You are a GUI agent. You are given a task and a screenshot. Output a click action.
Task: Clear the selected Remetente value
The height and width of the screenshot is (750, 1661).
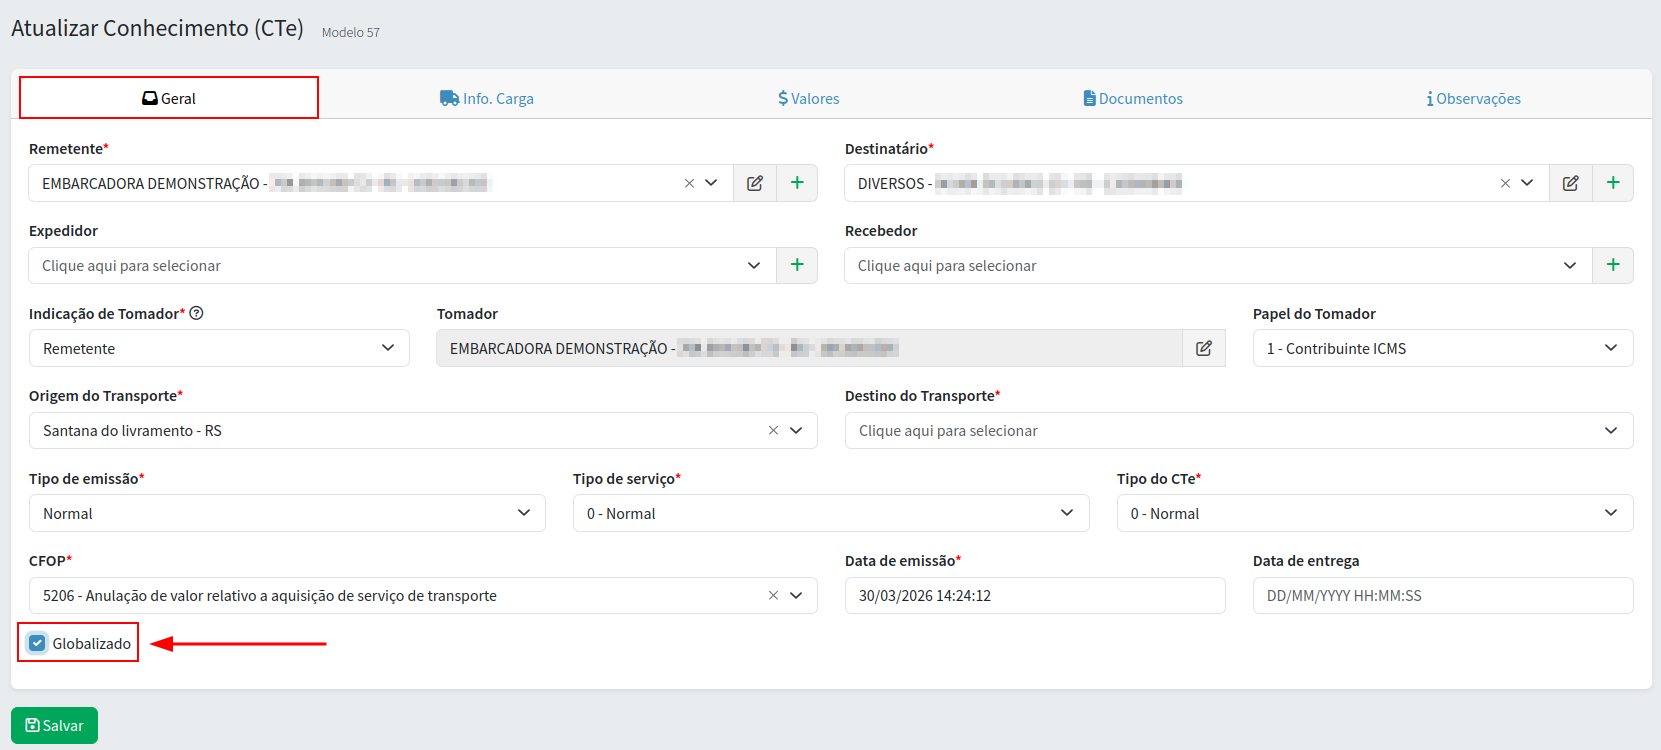689,183
